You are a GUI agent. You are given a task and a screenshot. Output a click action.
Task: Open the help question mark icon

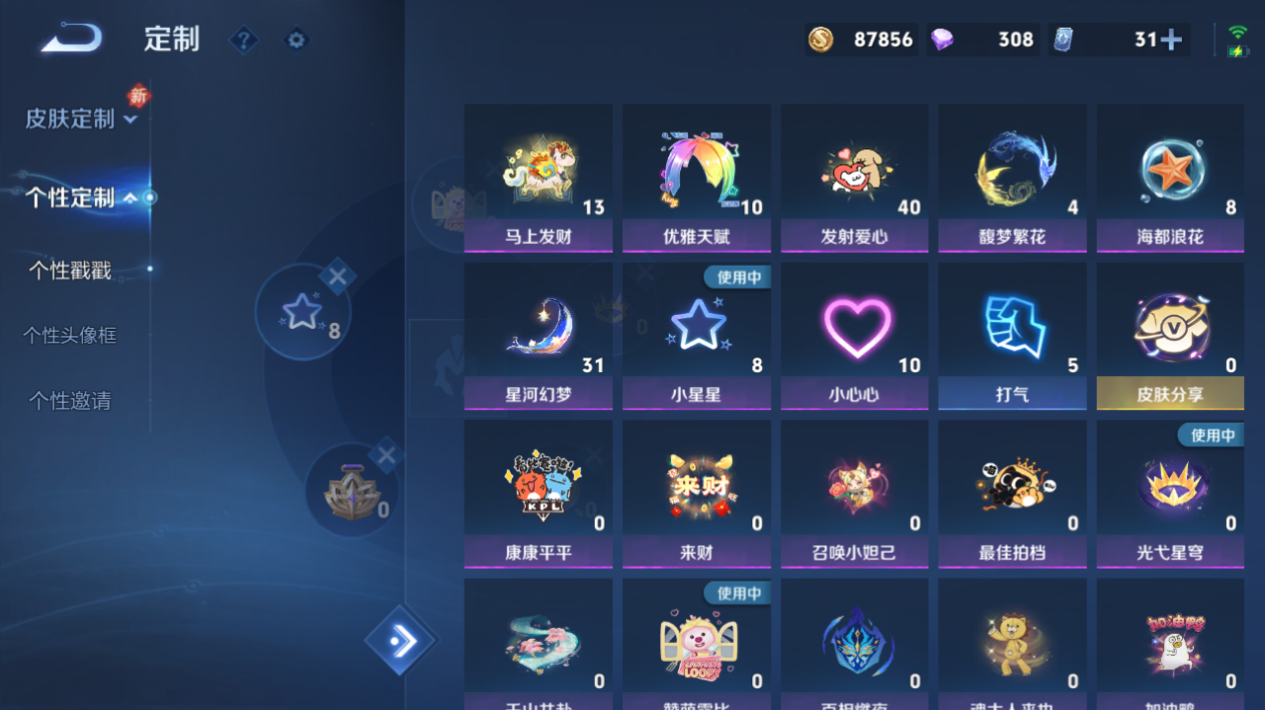tap(243, 40)
